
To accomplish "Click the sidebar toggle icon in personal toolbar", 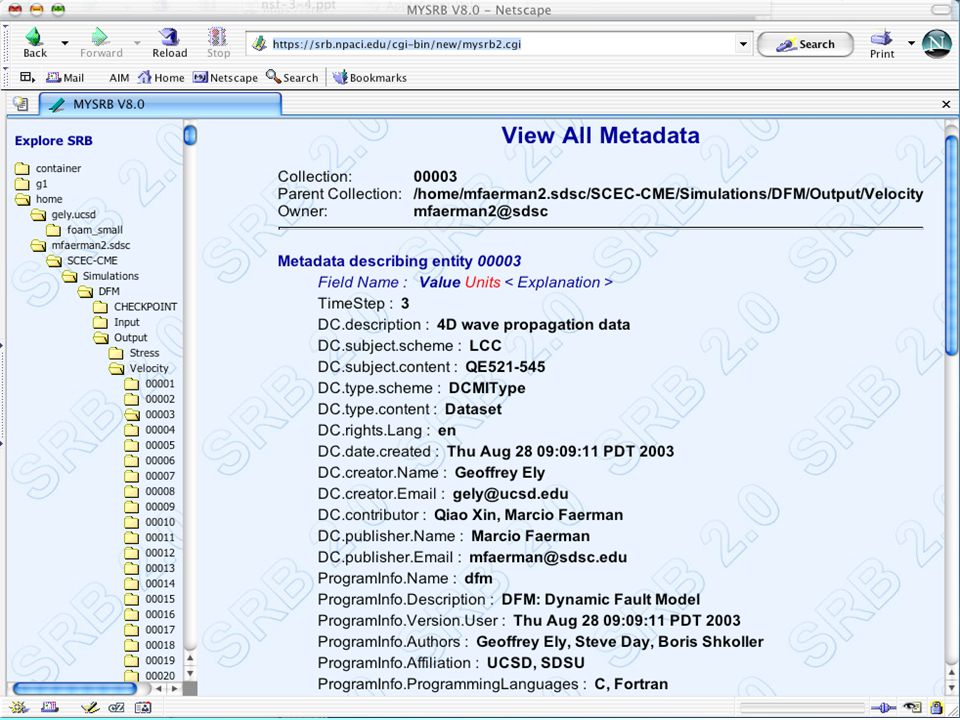I will click(x=27, y=77).
